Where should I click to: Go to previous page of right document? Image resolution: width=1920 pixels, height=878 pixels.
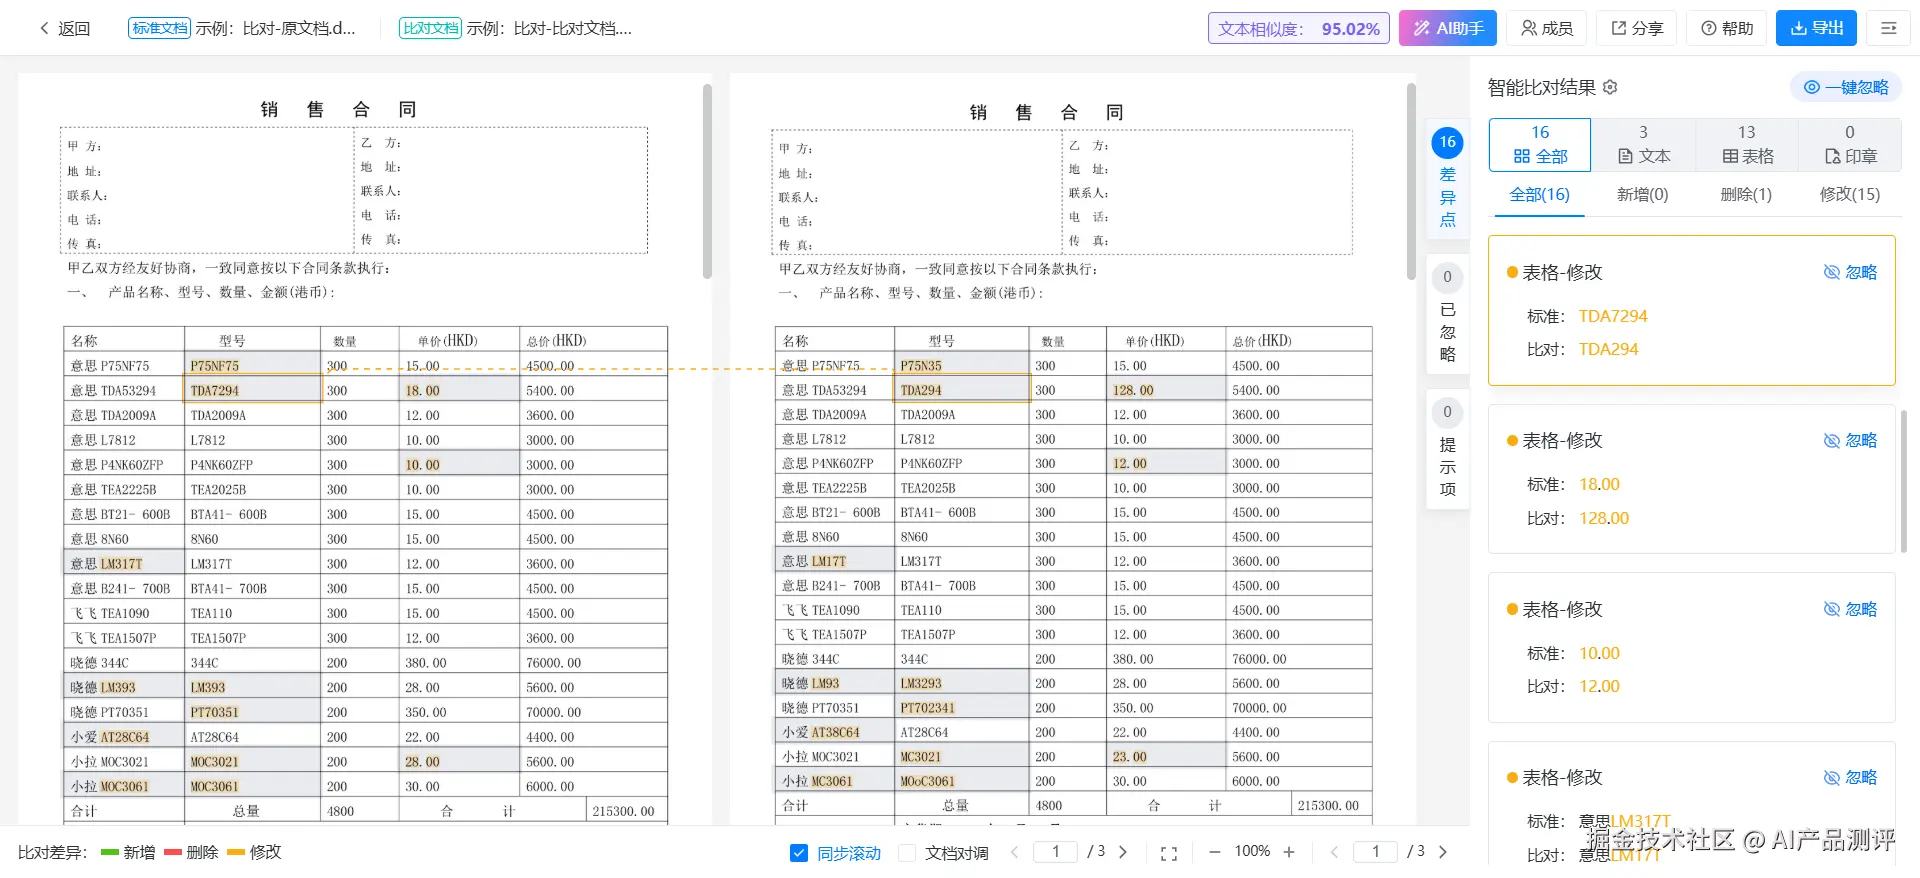[1334, 852]
